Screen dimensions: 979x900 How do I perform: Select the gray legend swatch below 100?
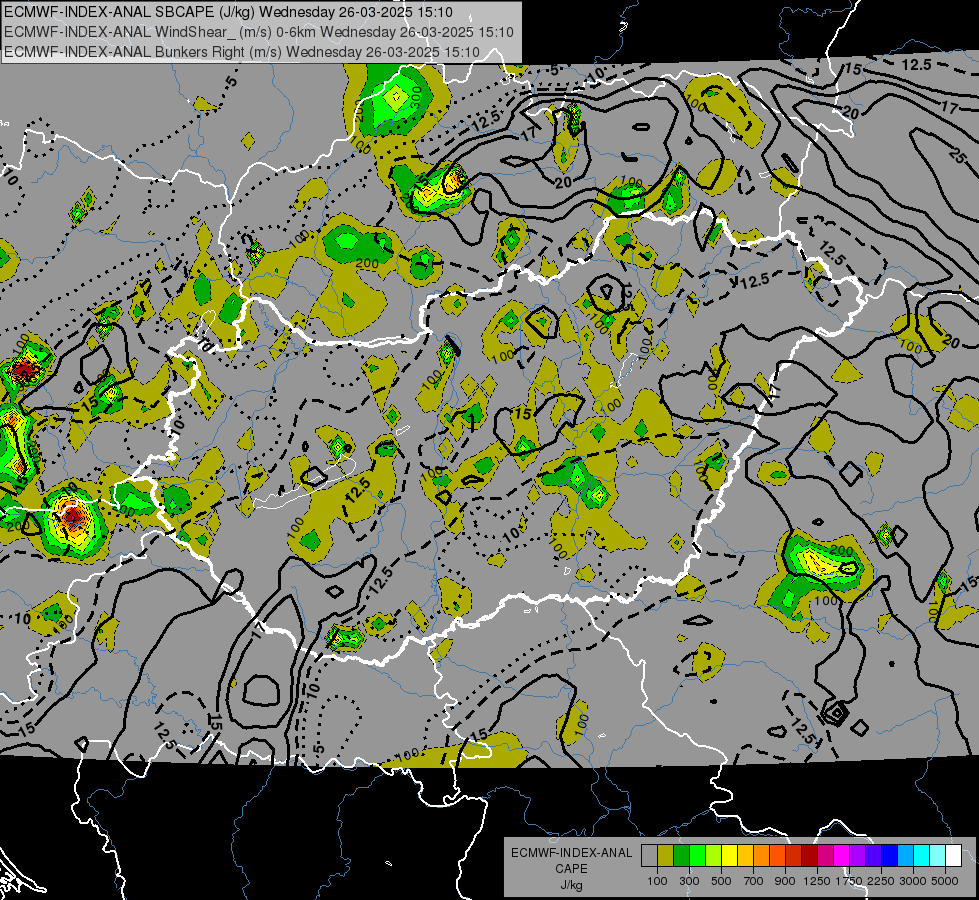point(649,856)
